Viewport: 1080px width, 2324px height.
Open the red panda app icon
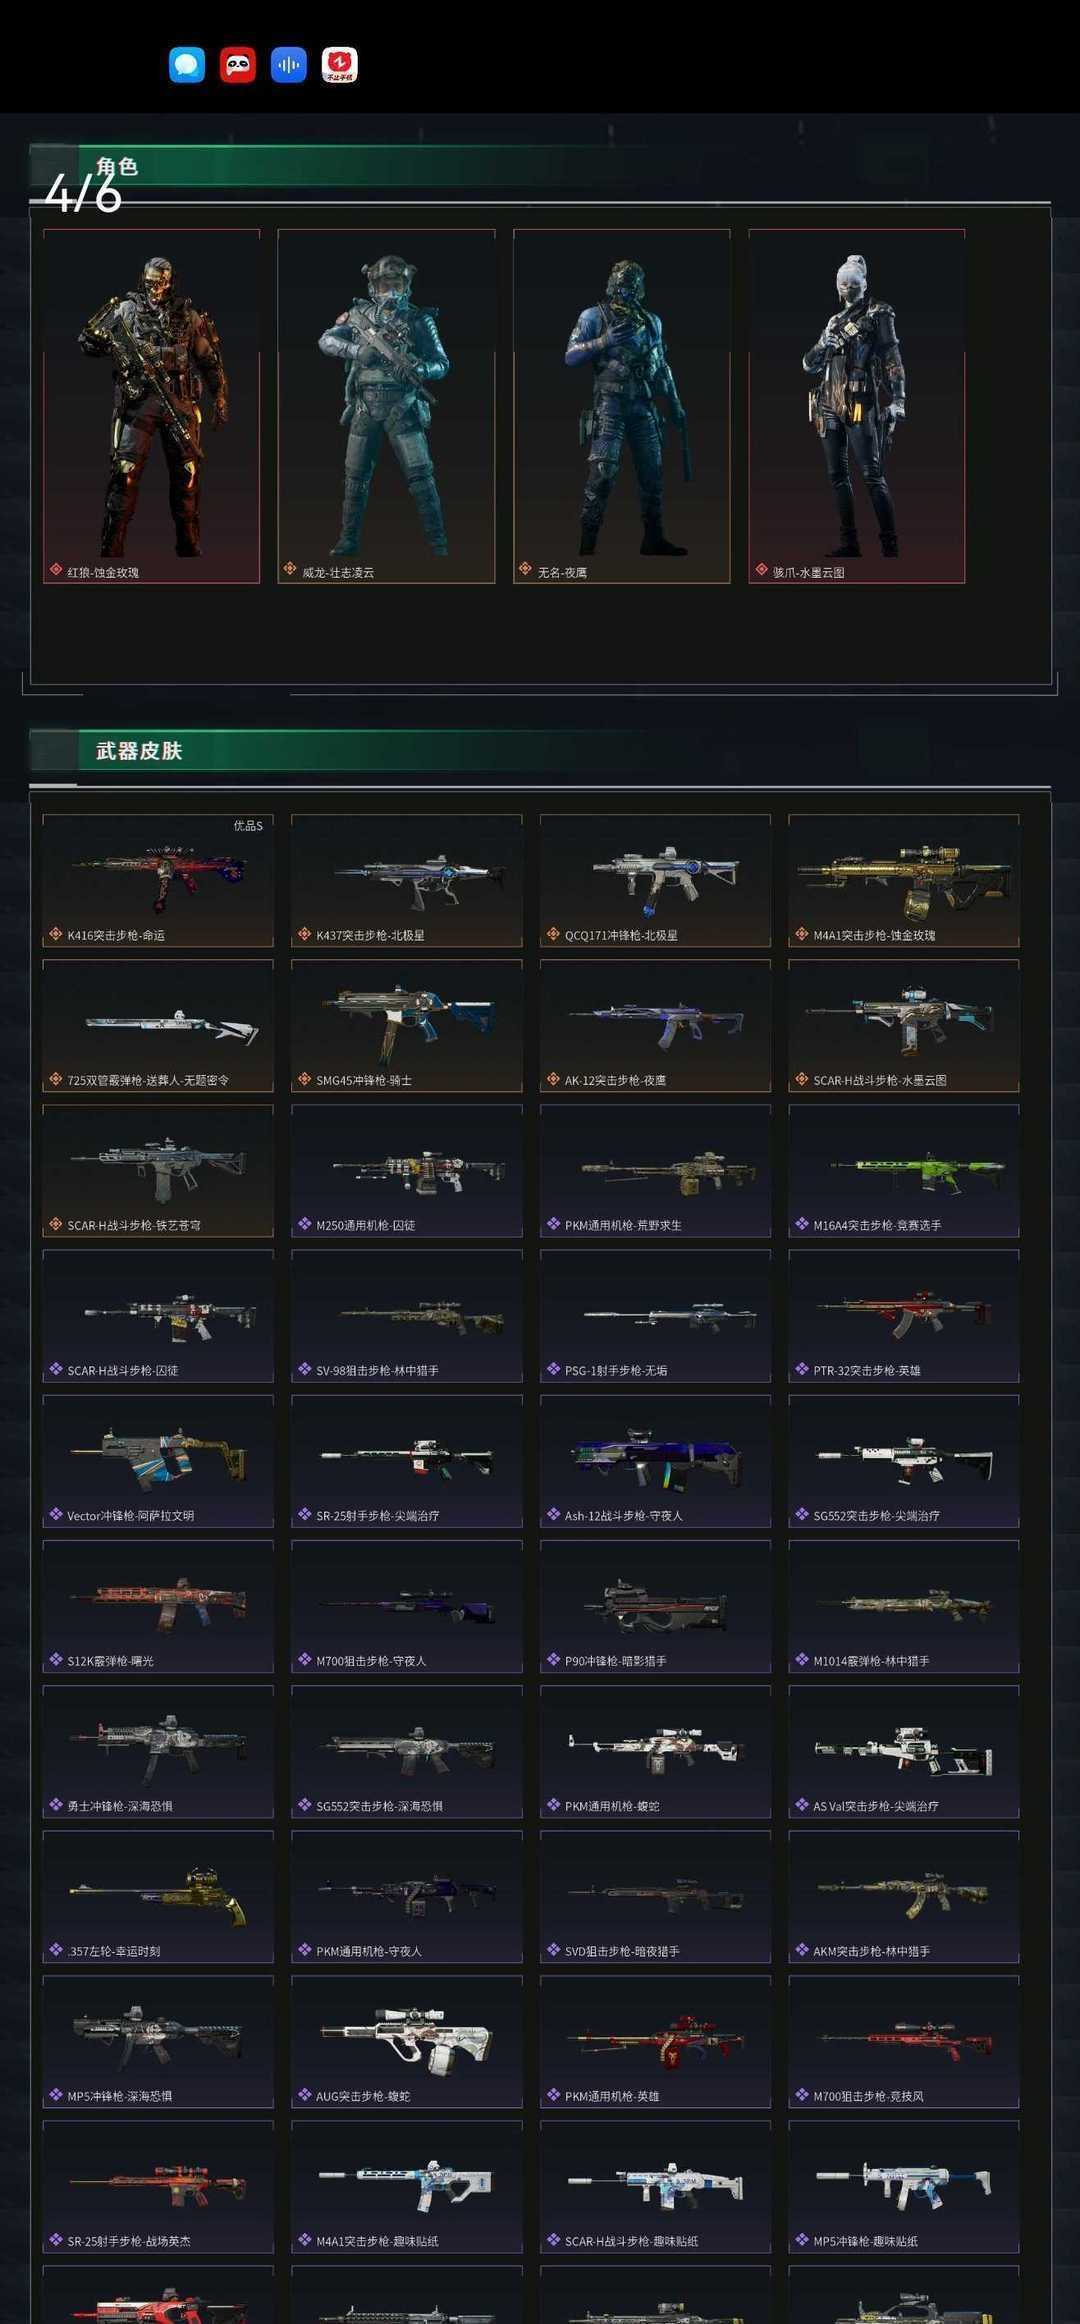click(238, 65)
